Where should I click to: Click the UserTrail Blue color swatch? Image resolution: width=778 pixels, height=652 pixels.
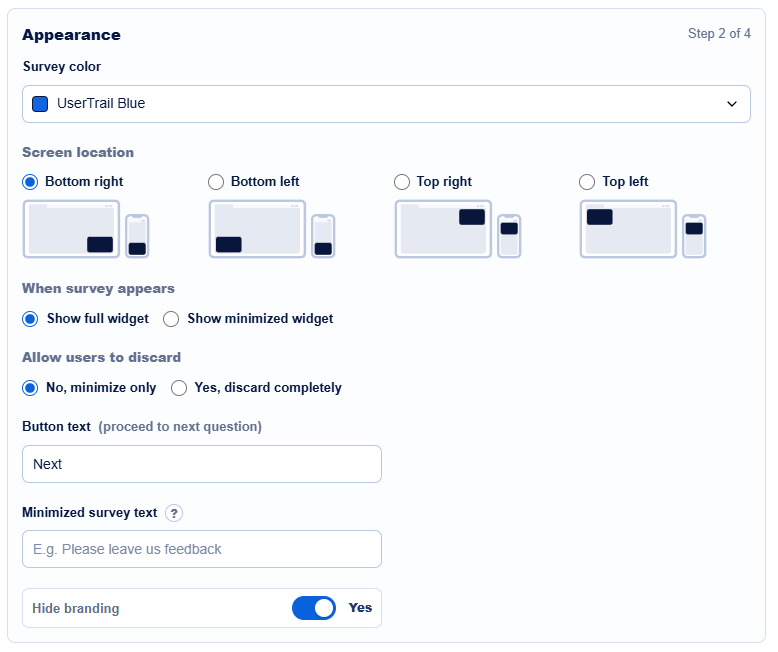pyautogui.click(x=40, y=104)
